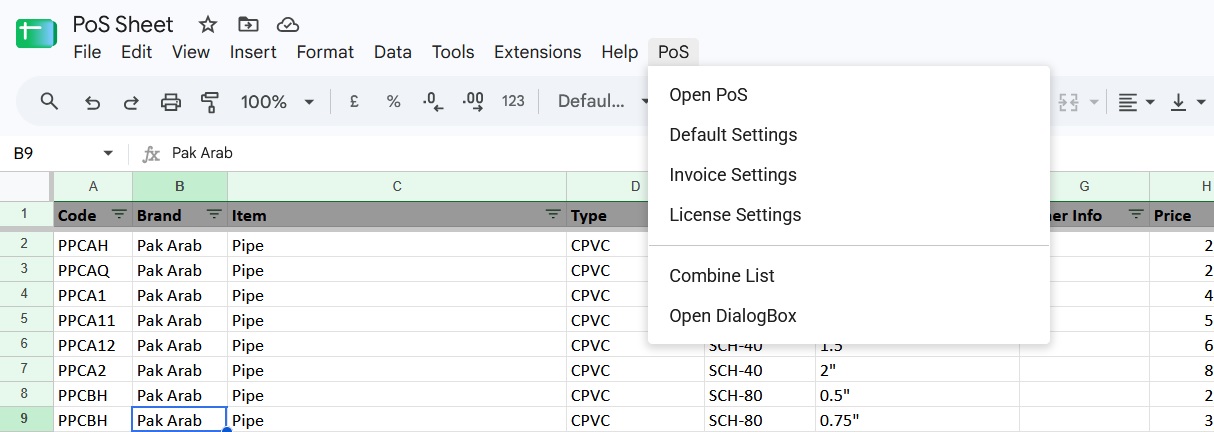Choose Open PoS menu entry
Viewport: 1214px width, 432px height.
click(x=849, y=95)
